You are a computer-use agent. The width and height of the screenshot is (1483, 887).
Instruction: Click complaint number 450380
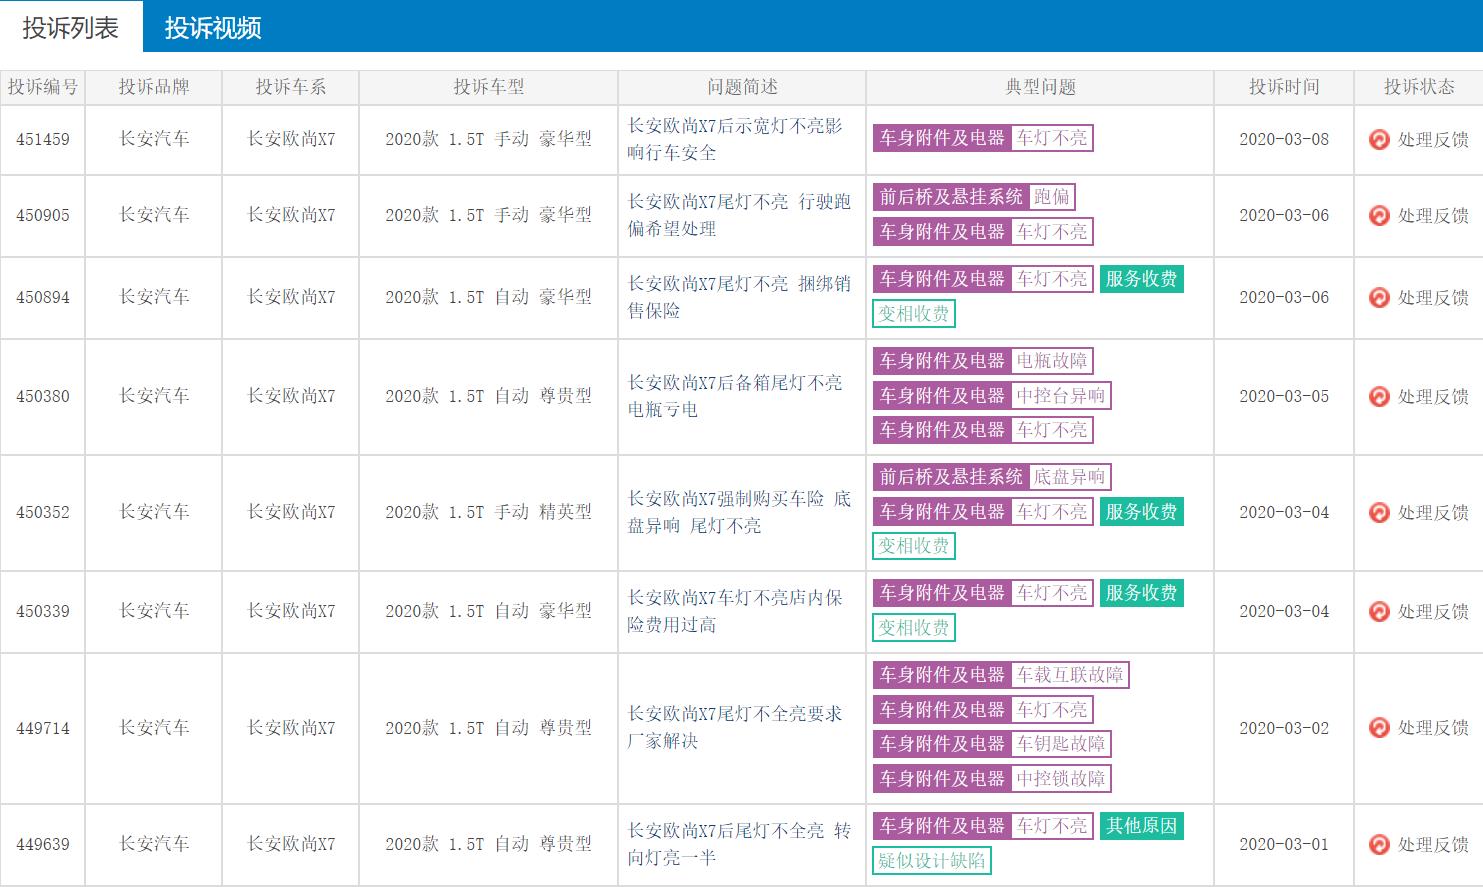pyautogui.click(x=43, y=396)
